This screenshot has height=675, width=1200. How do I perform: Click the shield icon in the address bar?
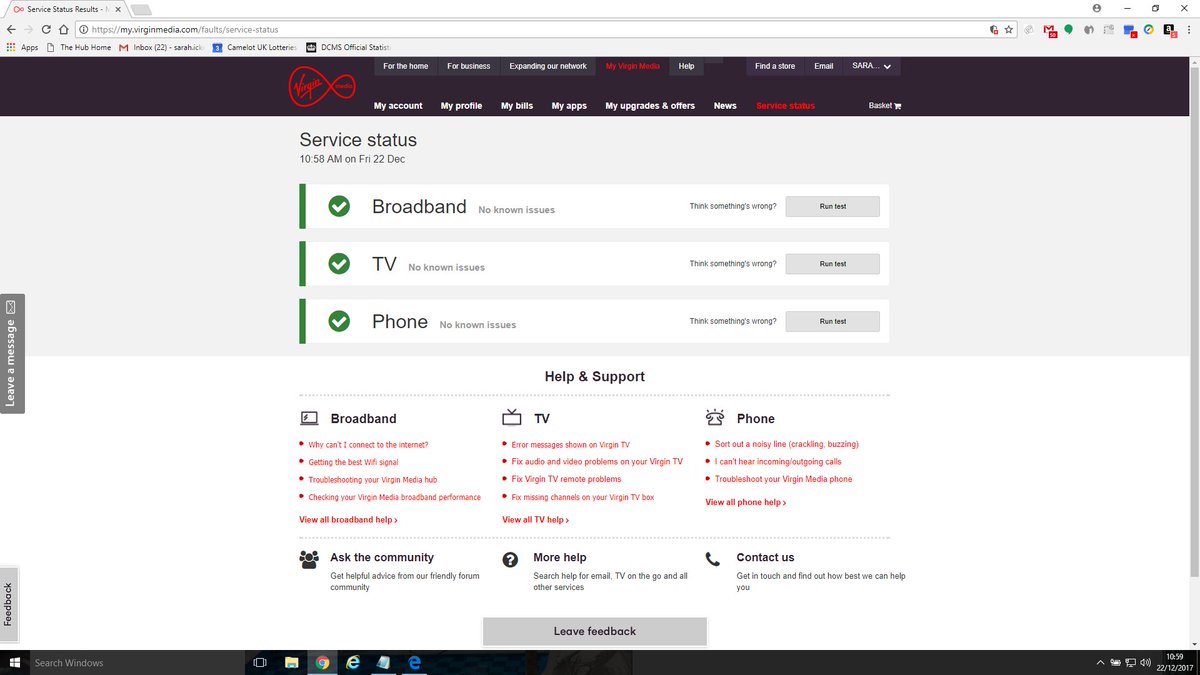(993, 30)
